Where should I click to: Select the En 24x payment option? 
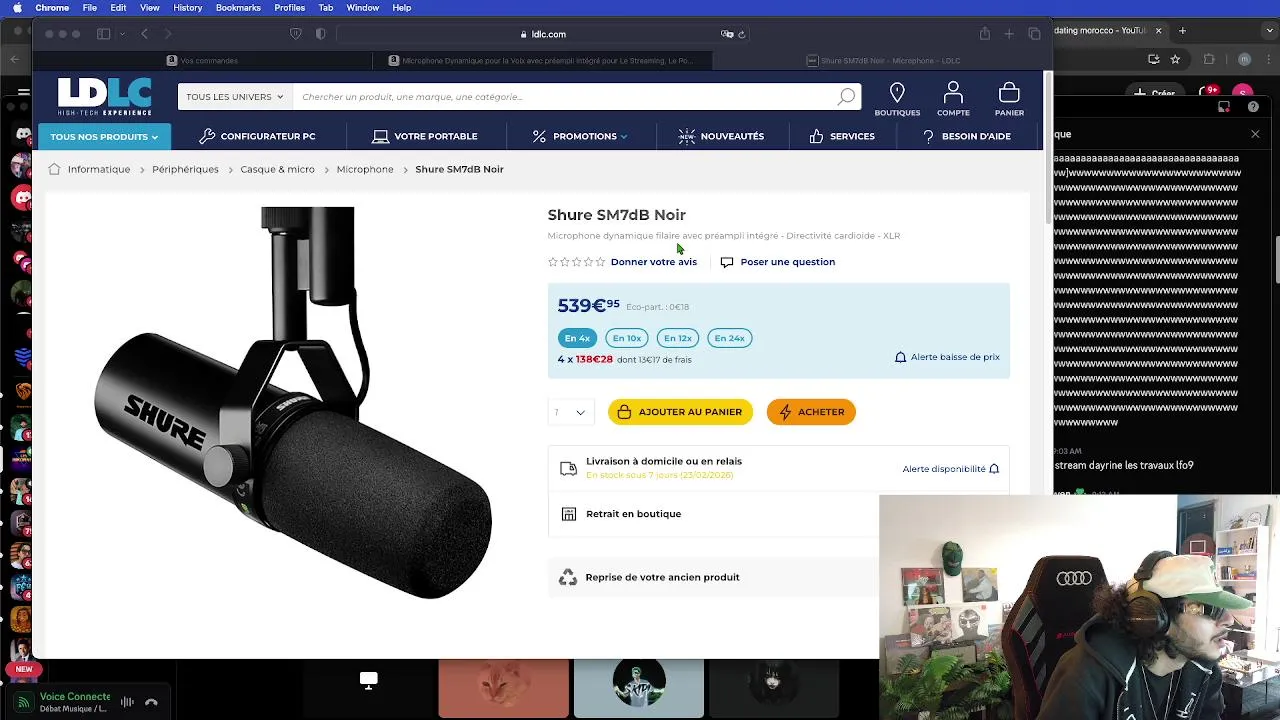point(729,338)
